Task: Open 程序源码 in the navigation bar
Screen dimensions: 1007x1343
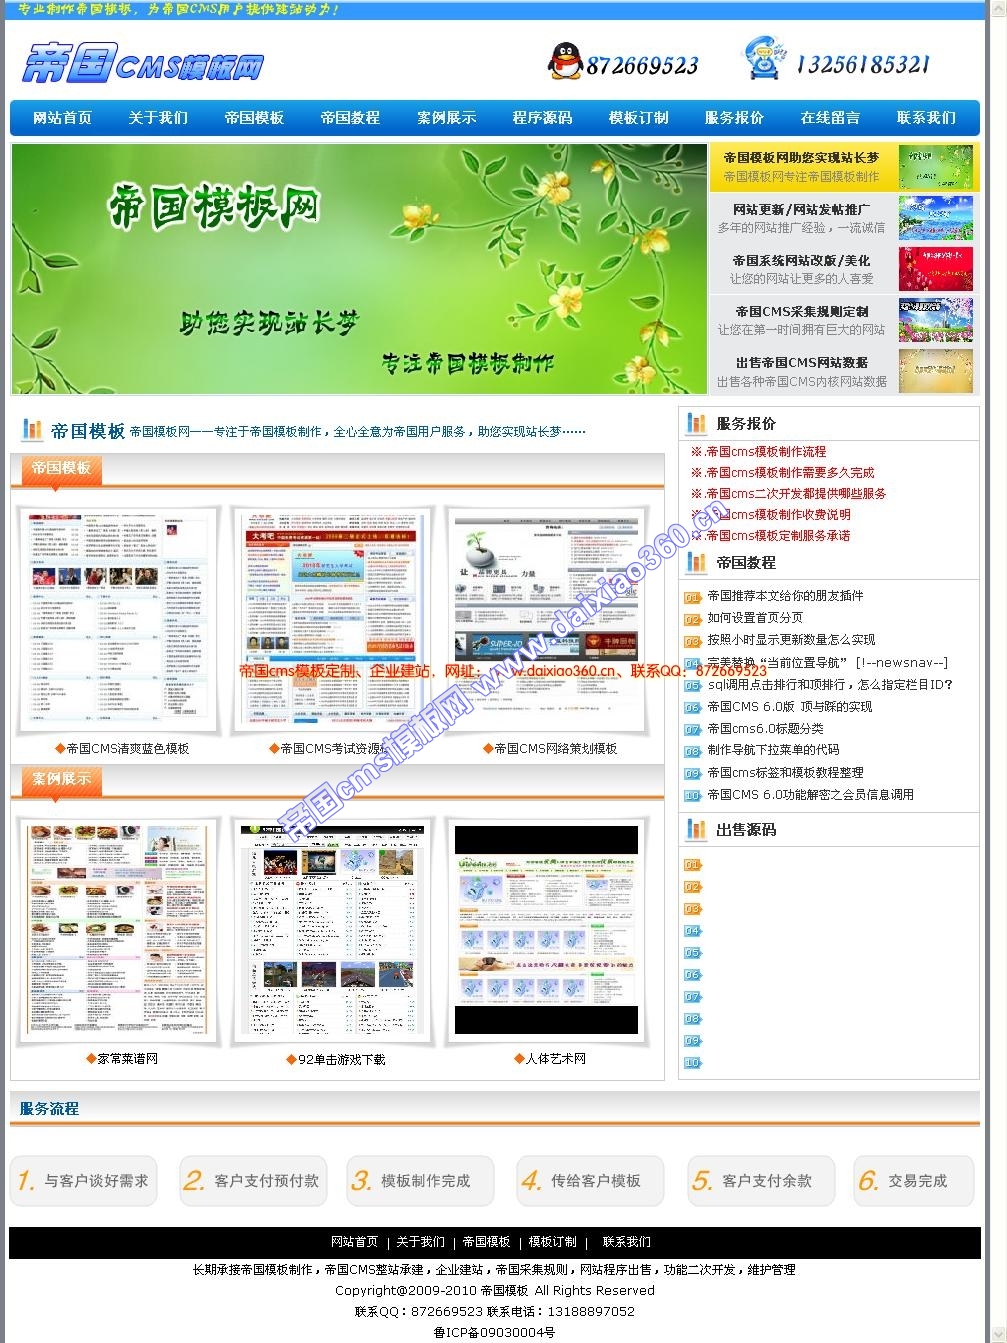Action: coord(542,118)
